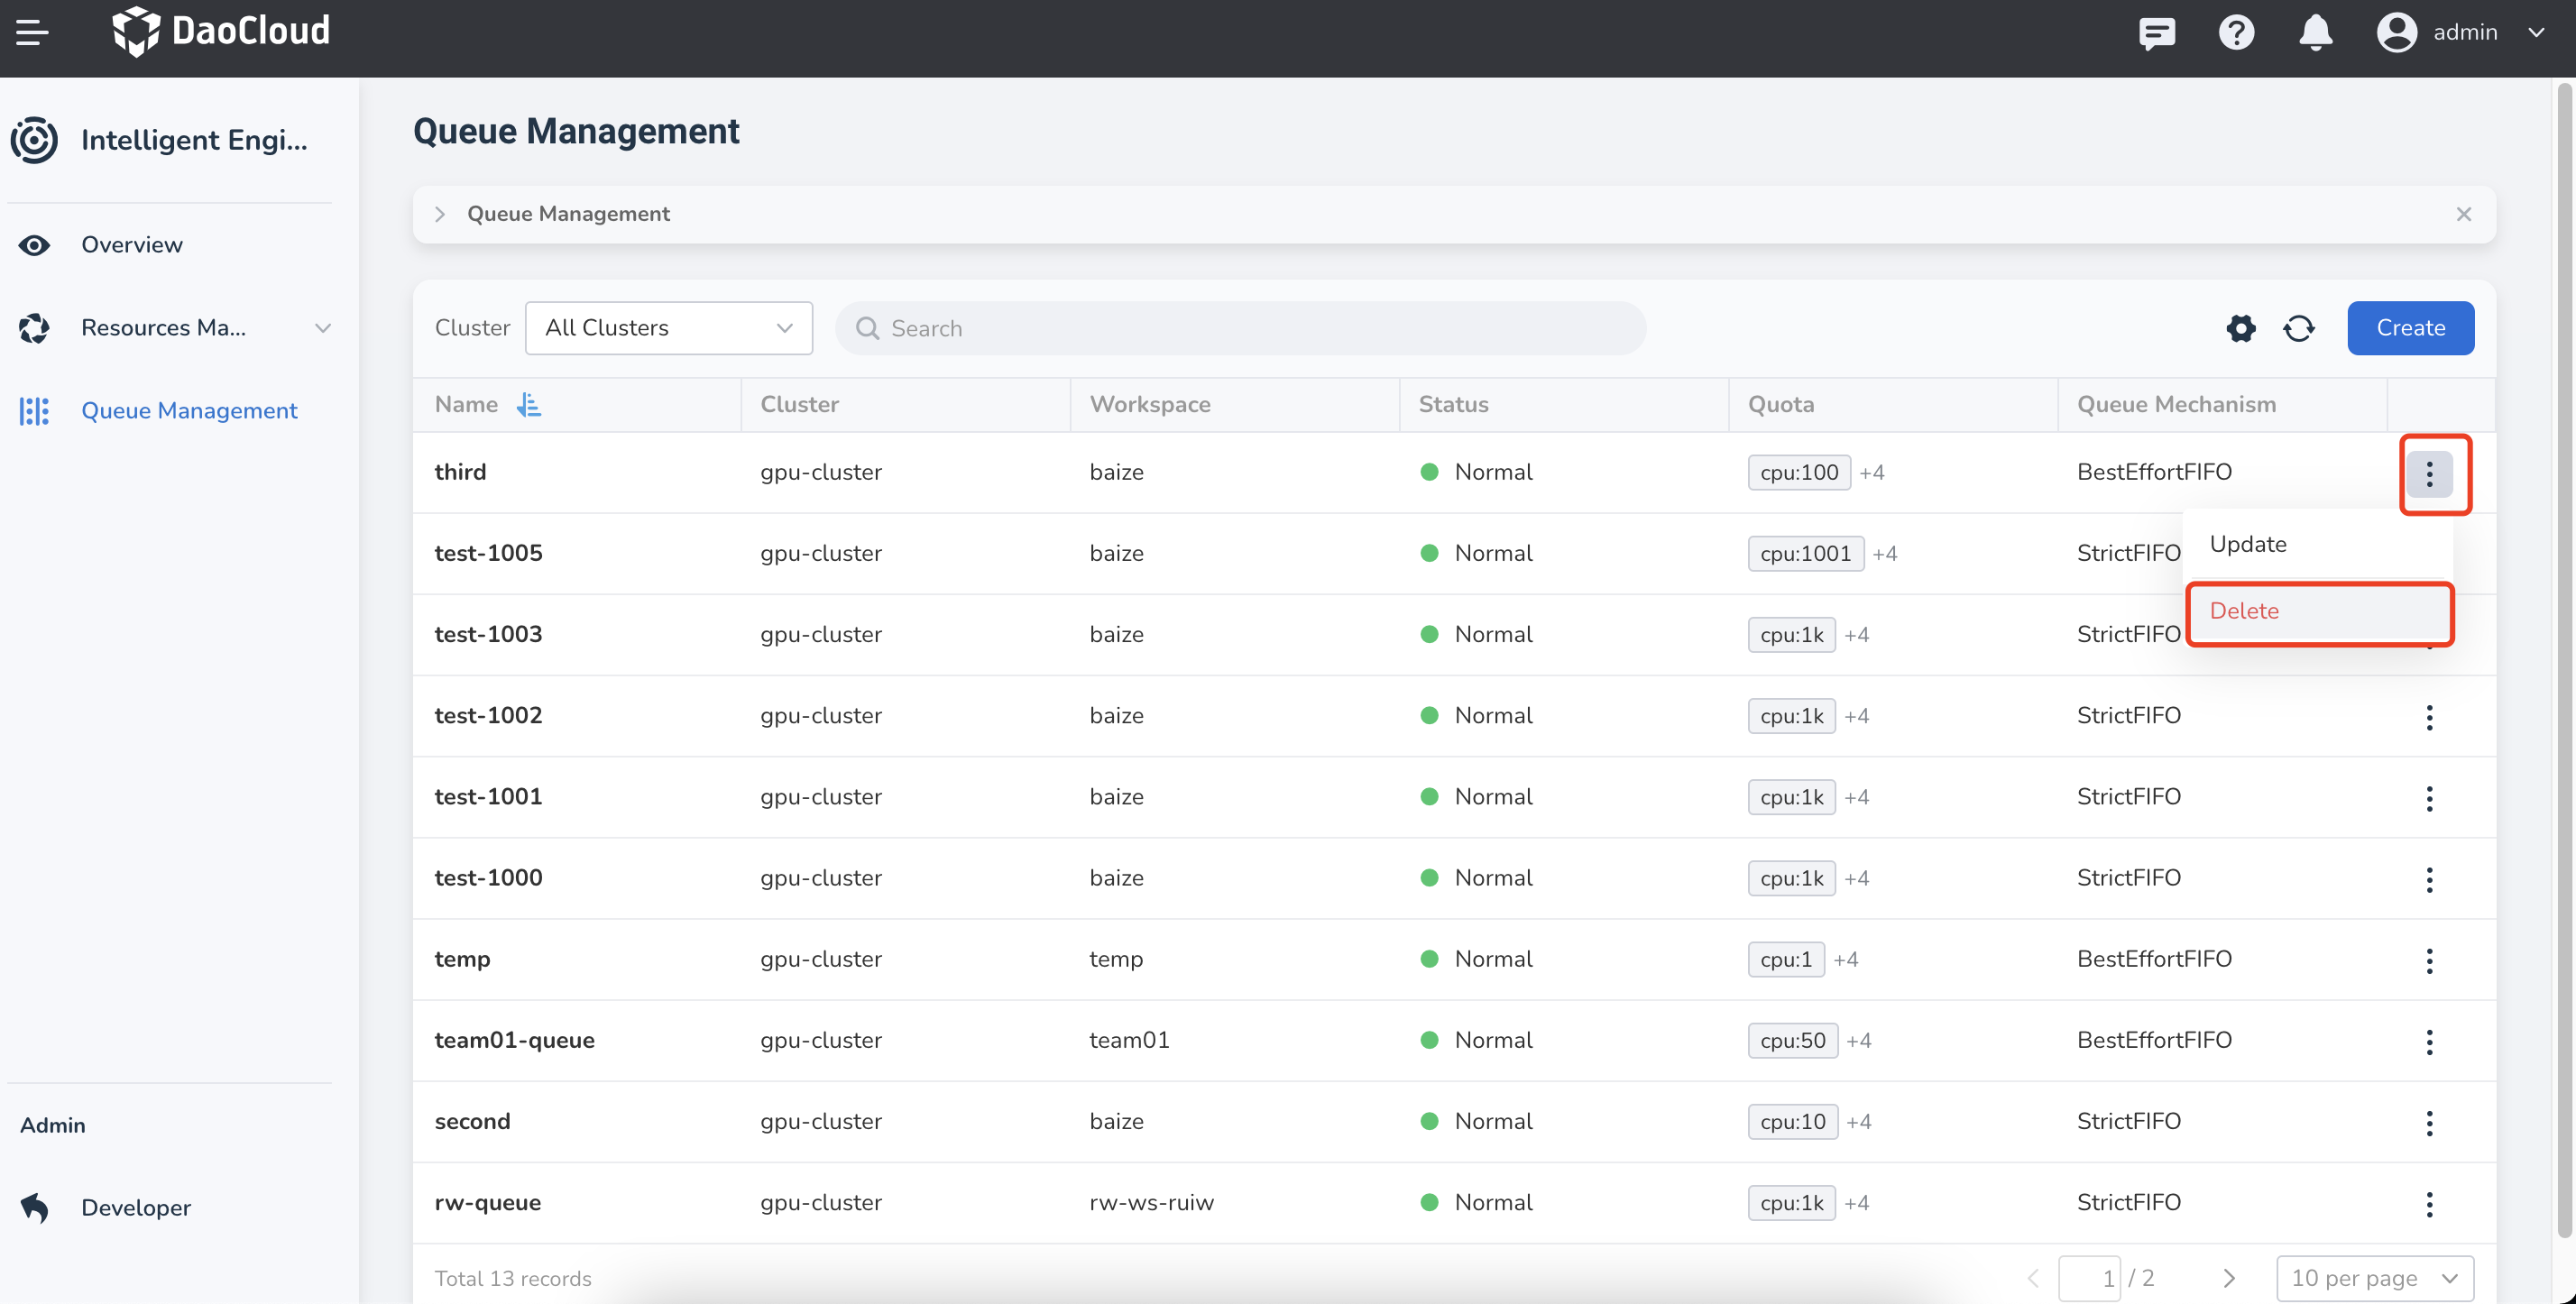The image size is (2576, 1304).
Task: Select Update from the context menu
Action: [2248, 544]
